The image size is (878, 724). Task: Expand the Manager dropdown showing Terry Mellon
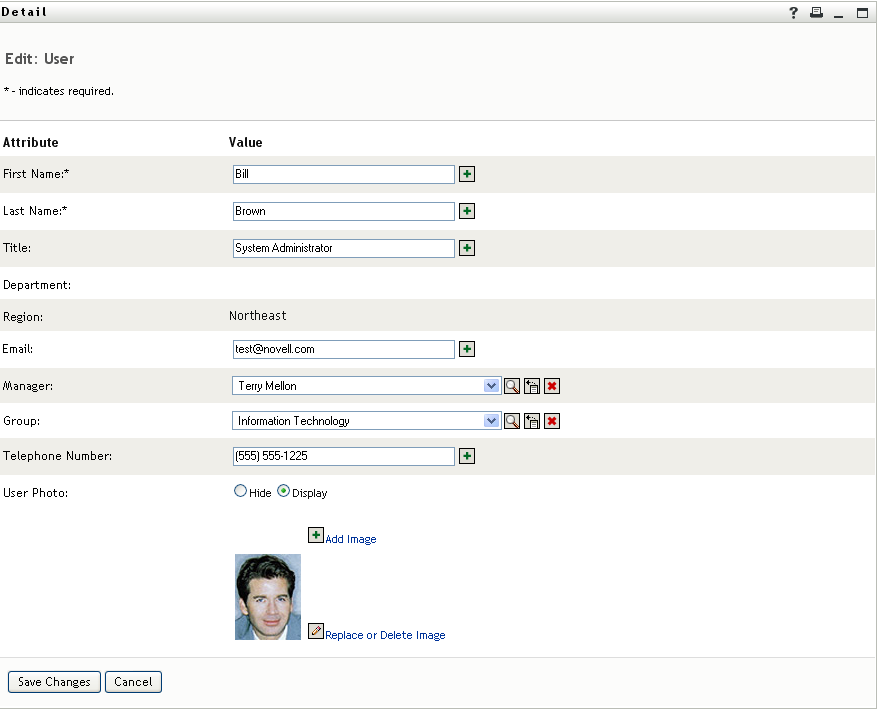491,386
